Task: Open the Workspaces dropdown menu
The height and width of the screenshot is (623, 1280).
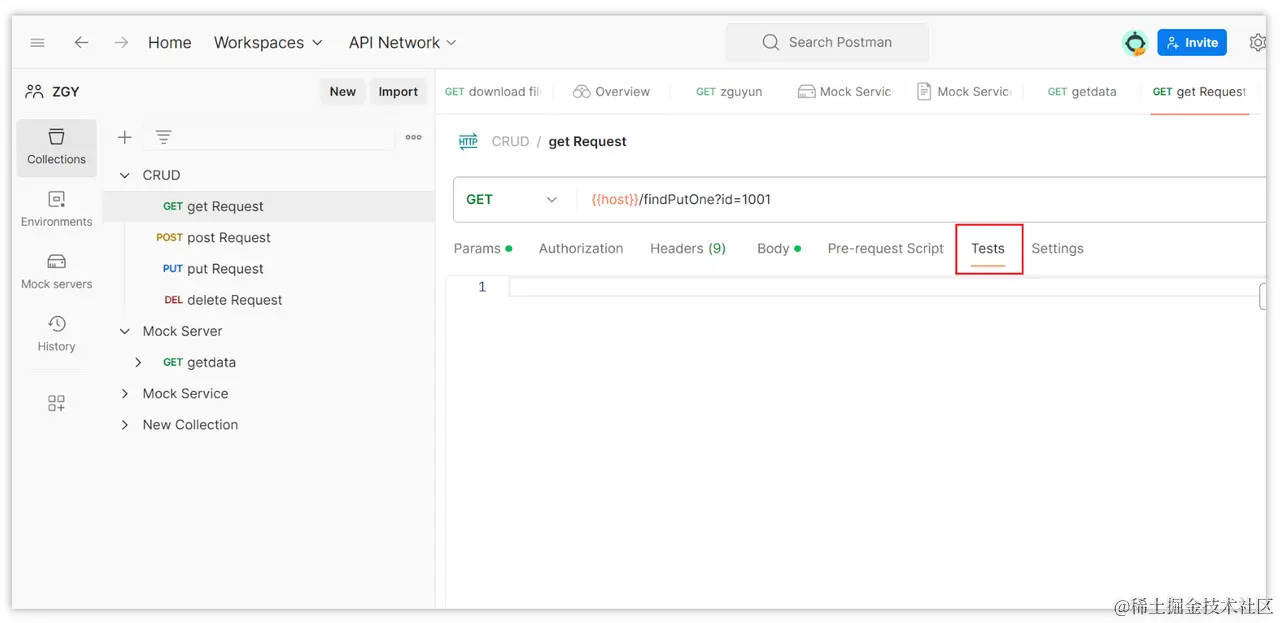Action: click(x=268, y=42)
